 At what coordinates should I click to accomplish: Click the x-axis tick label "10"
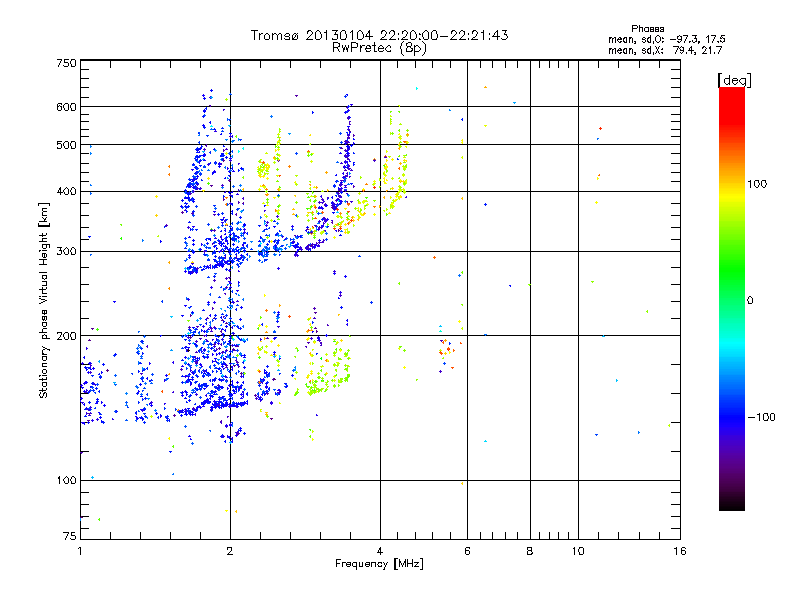point(578,551)
